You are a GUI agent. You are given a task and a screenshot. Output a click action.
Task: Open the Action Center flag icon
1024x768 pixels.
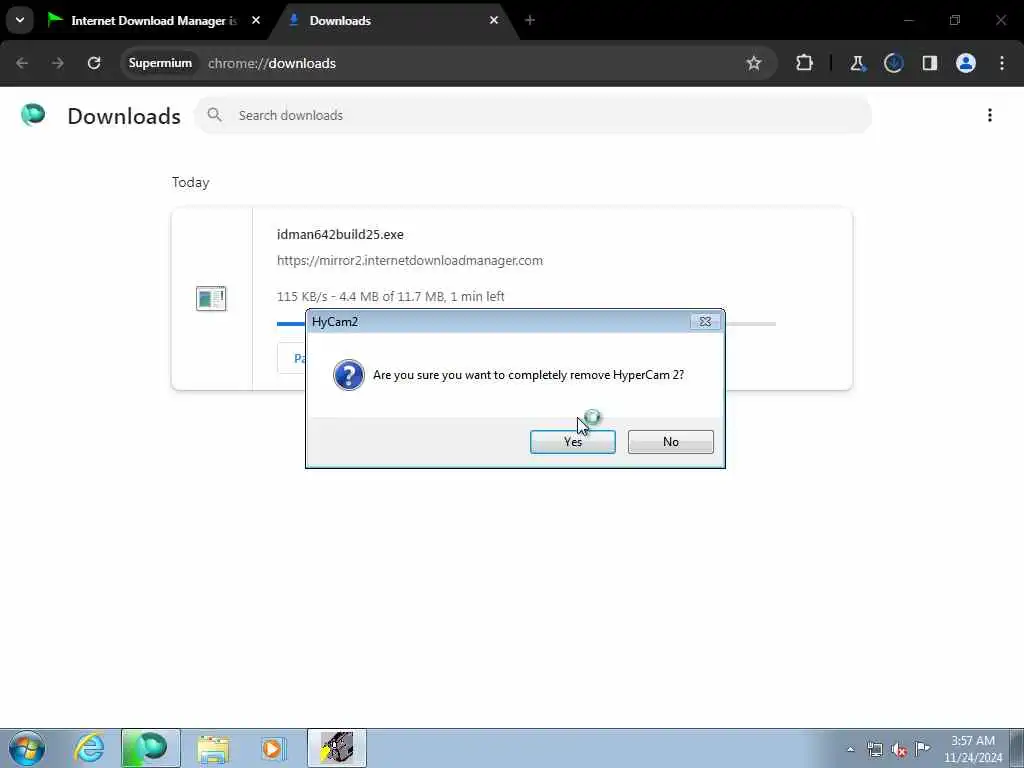(922, 749)
